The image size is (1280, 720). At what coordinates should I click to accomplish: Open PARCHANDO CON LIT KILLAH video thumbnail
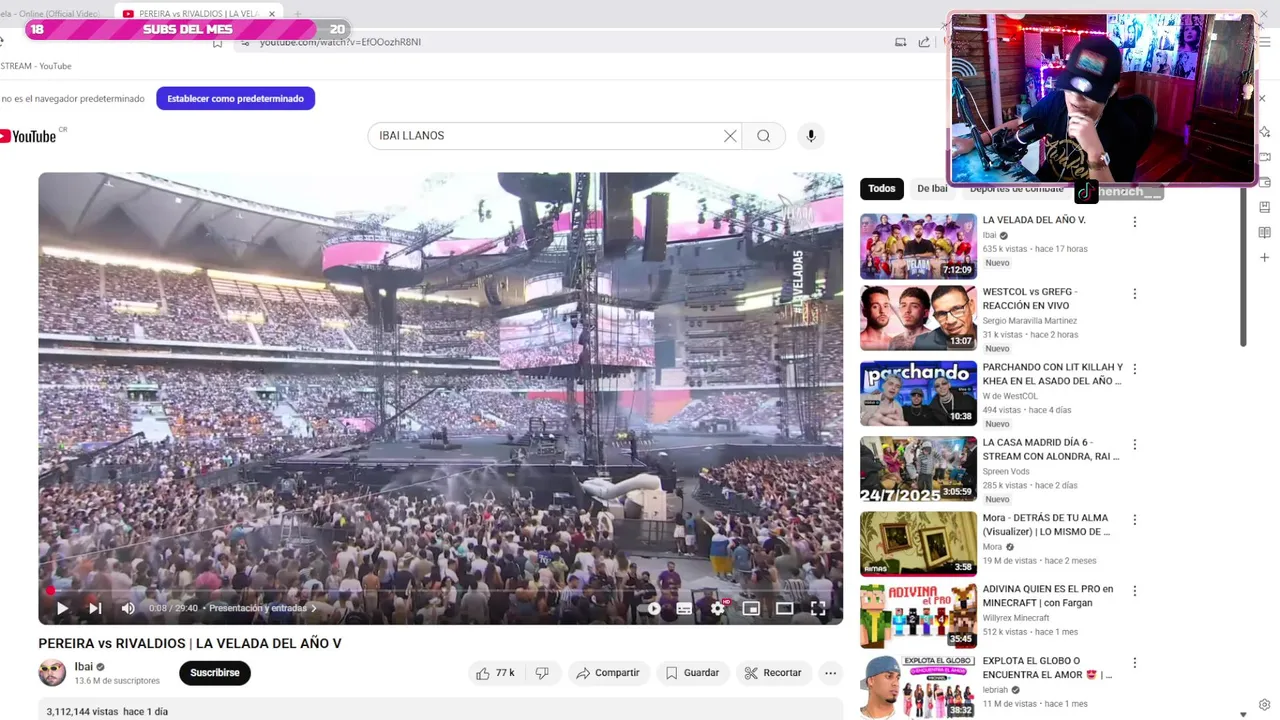pyautogui.click(x=918, y=393)
